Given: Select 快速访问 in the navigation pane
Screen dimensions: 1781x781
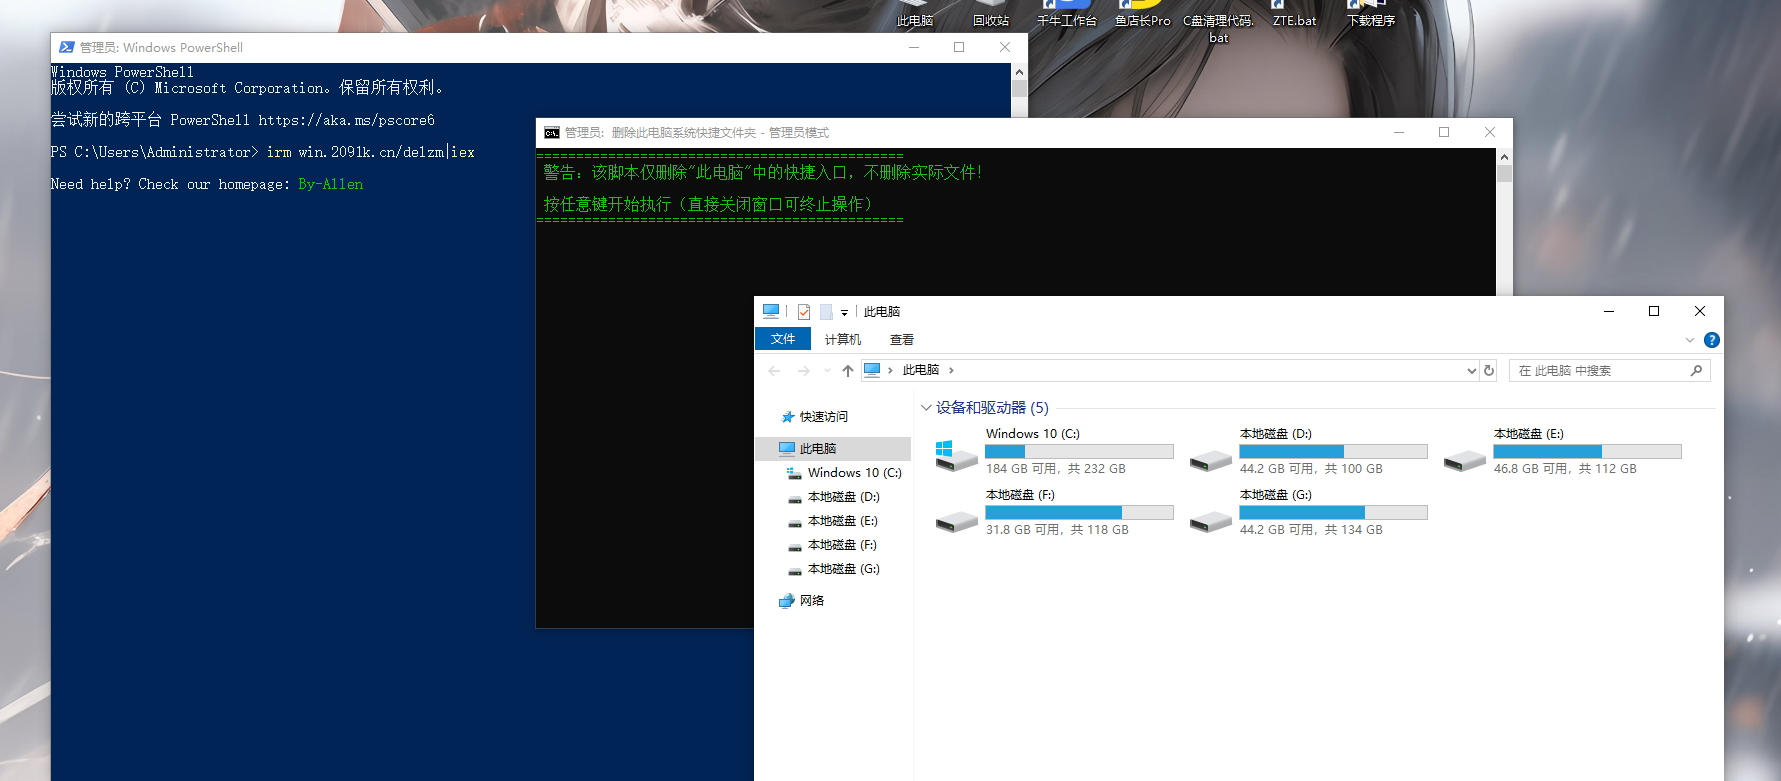Looking at the screenshot, I should (823, 417).
